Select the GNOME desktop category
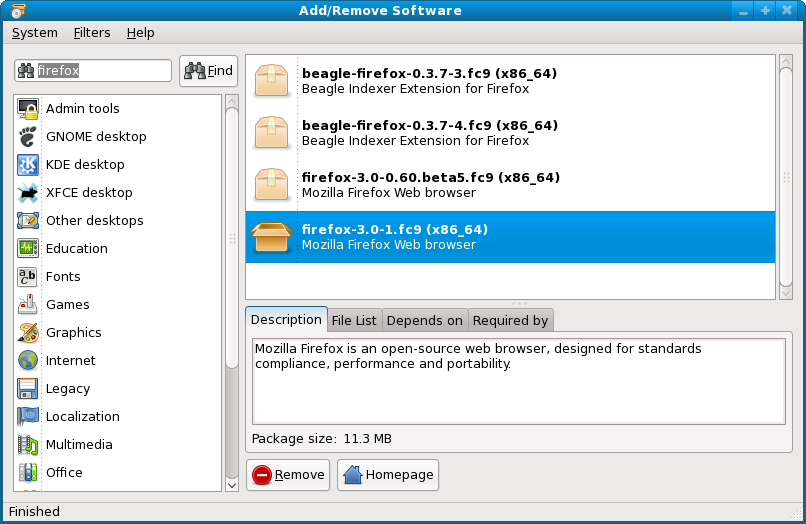 click(x=118, y=137)
